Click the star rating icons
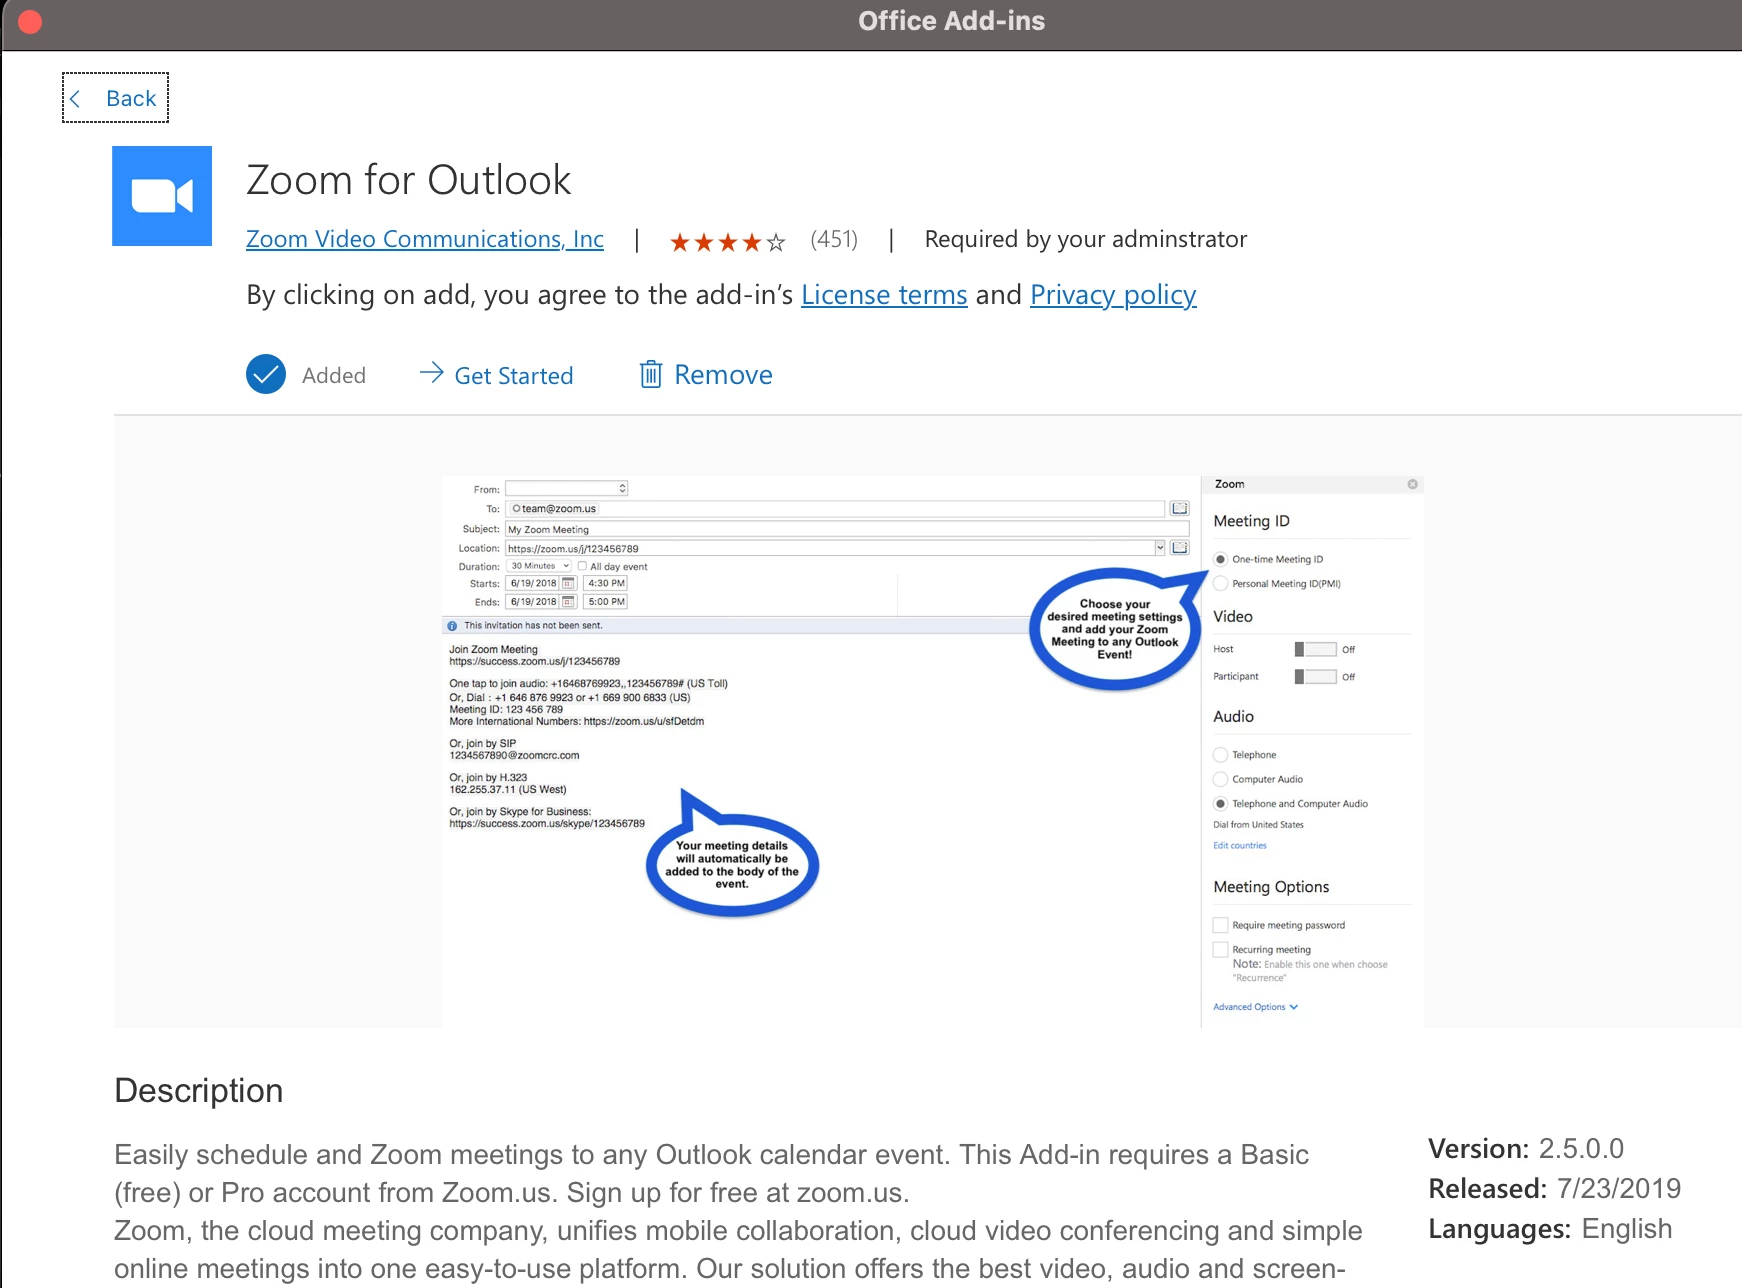The height and width of the screenshot is (1288, 1742). coord(728,241)
